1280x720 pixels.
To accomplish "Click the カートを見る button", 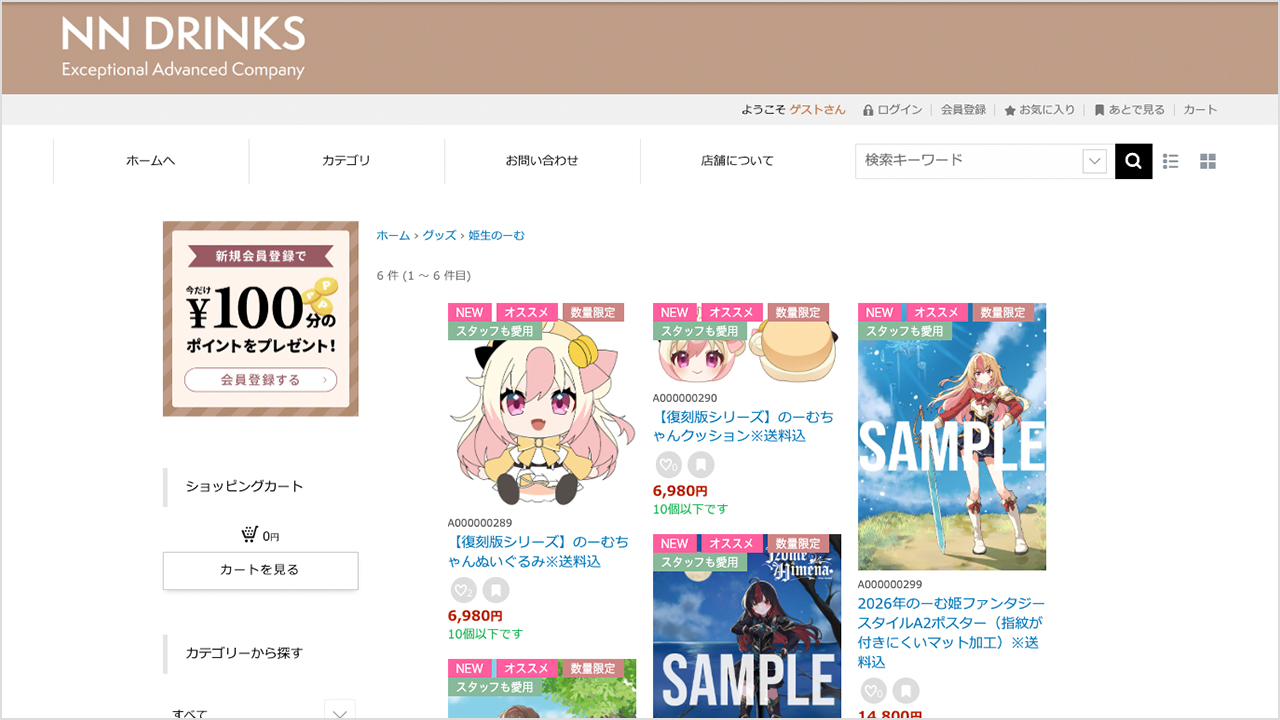I will 260,570.
